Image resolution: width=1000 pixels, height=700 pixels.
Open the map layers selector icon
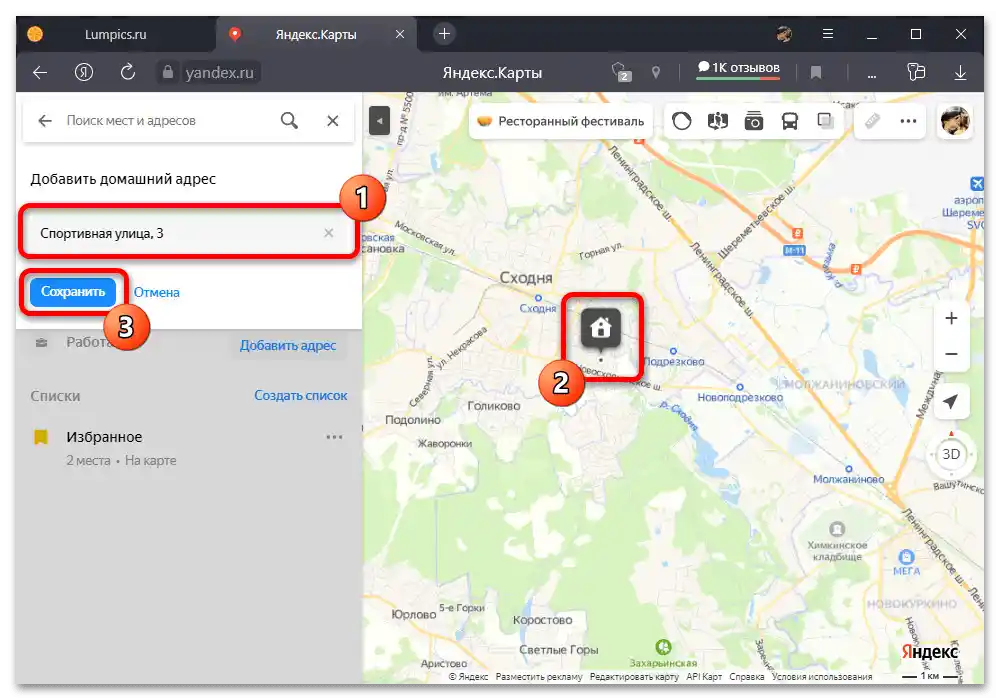(825, 120)
